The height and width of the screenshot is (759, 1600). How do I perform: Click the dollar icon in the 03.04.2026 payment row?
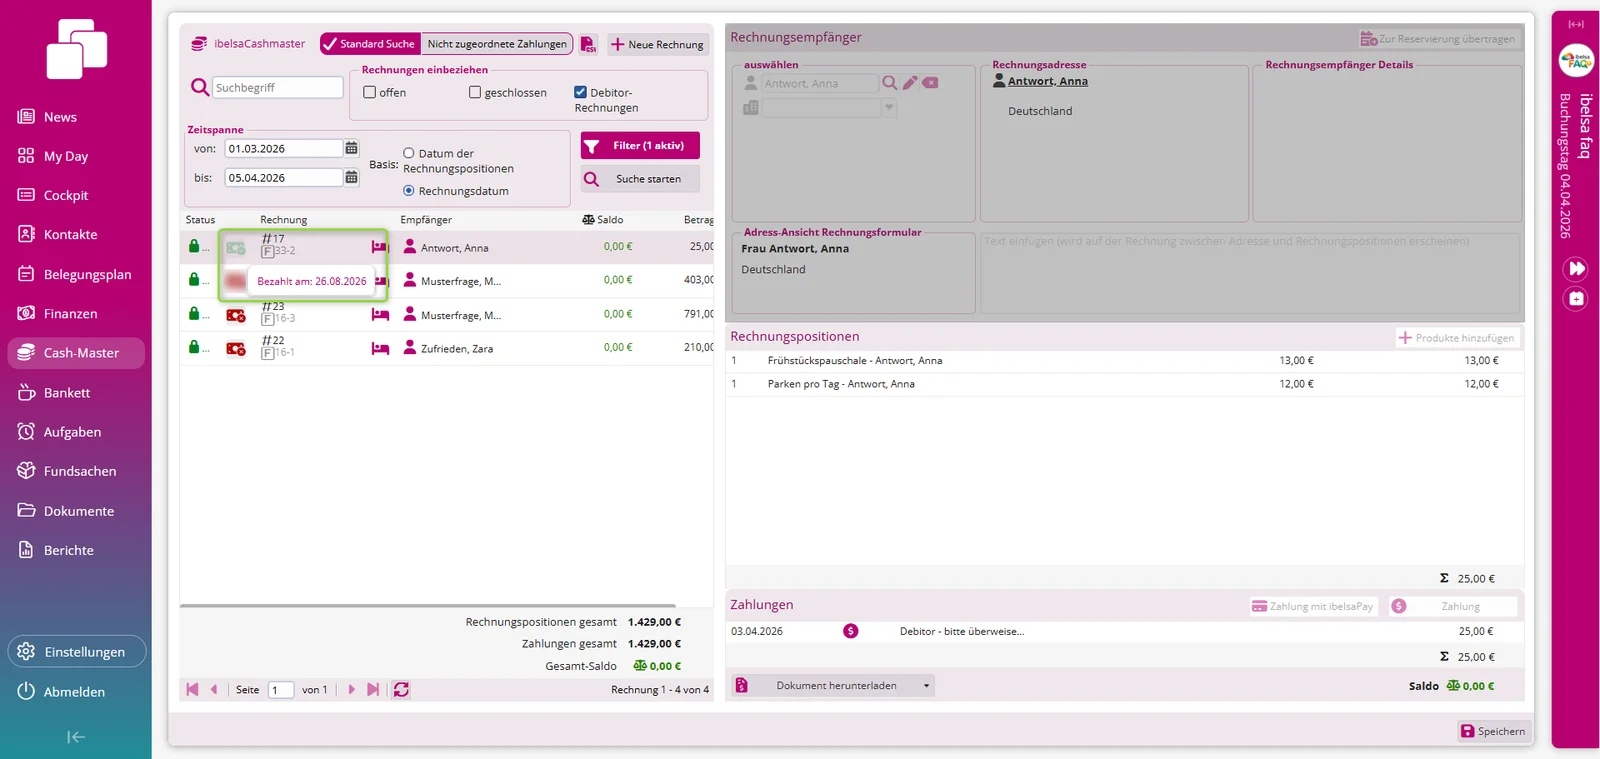851,631
